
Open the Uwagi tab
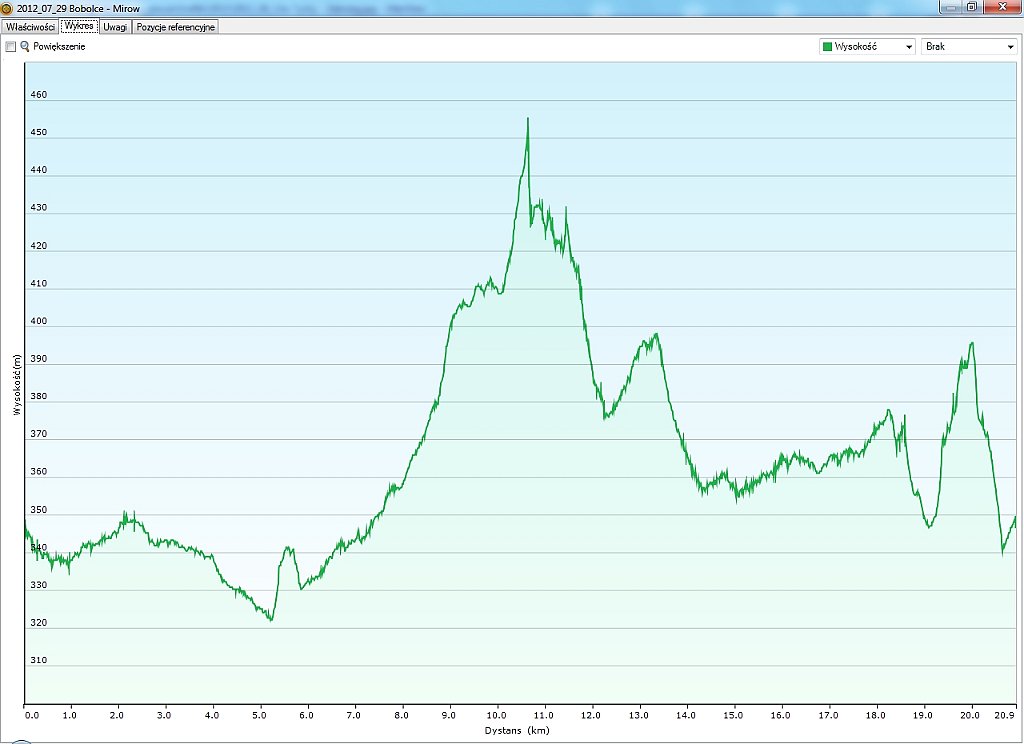click(x=115, y=27)
